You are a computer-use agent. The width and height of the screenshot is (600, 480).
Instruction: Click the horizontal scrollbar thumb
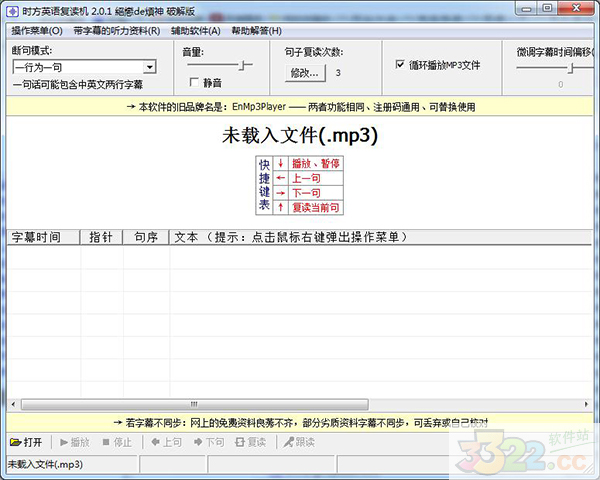click(195, 404)
